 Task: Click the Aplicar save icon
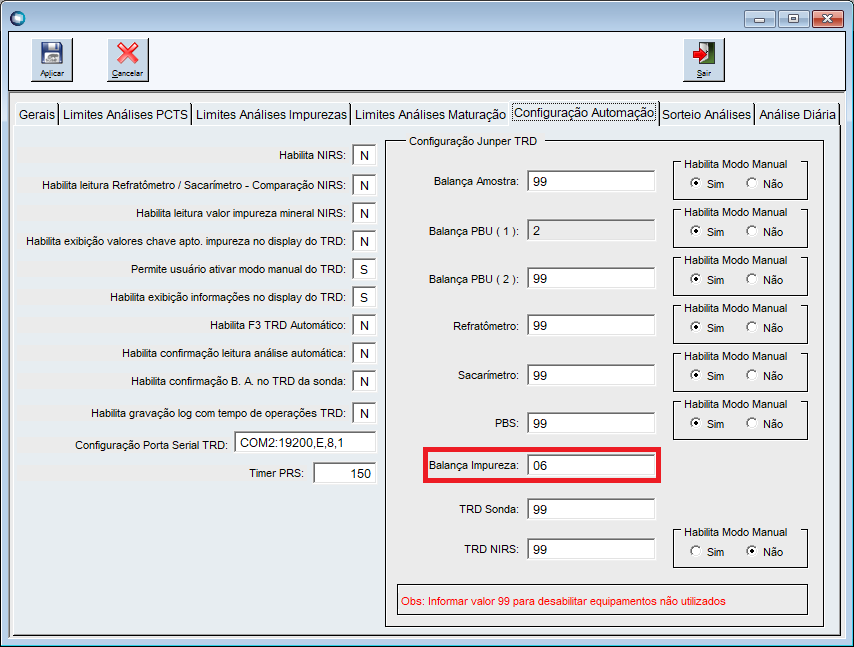pos(52,59)
